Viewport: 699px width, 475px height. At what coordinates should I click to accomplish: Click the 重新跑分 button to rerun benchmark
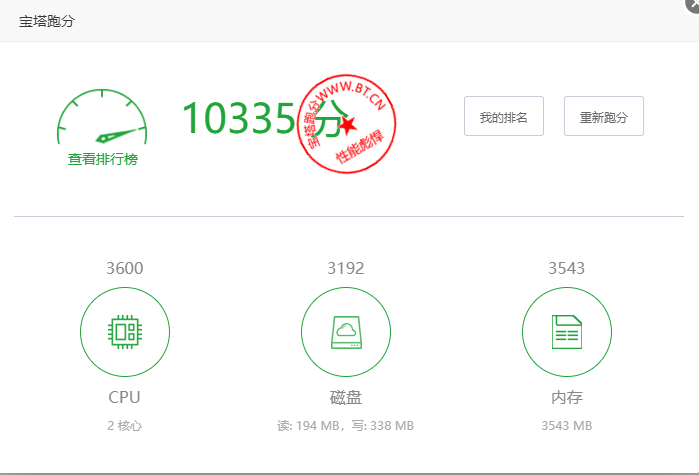pyautogui.click(x=604, y=116)
